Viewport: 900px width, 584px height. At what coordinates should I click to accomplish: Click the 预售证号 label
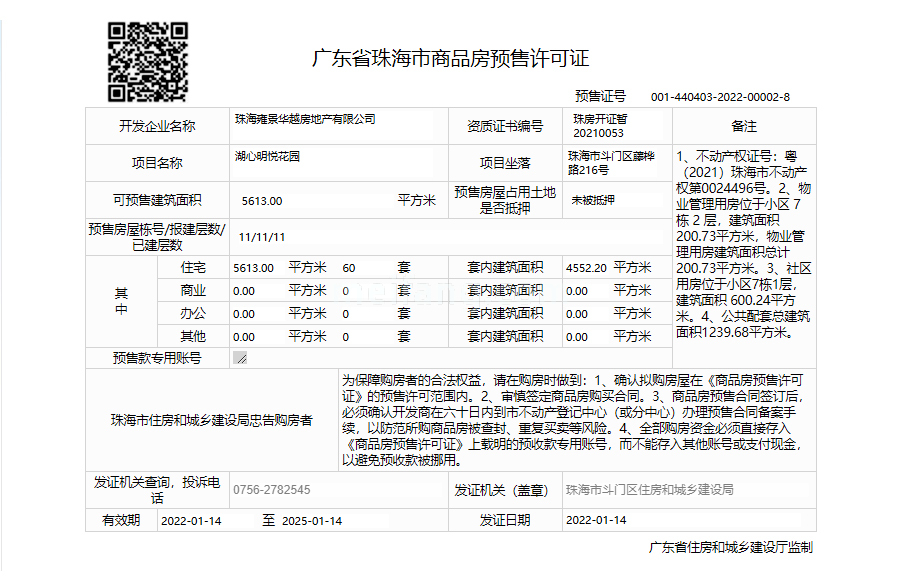(600, 96)
